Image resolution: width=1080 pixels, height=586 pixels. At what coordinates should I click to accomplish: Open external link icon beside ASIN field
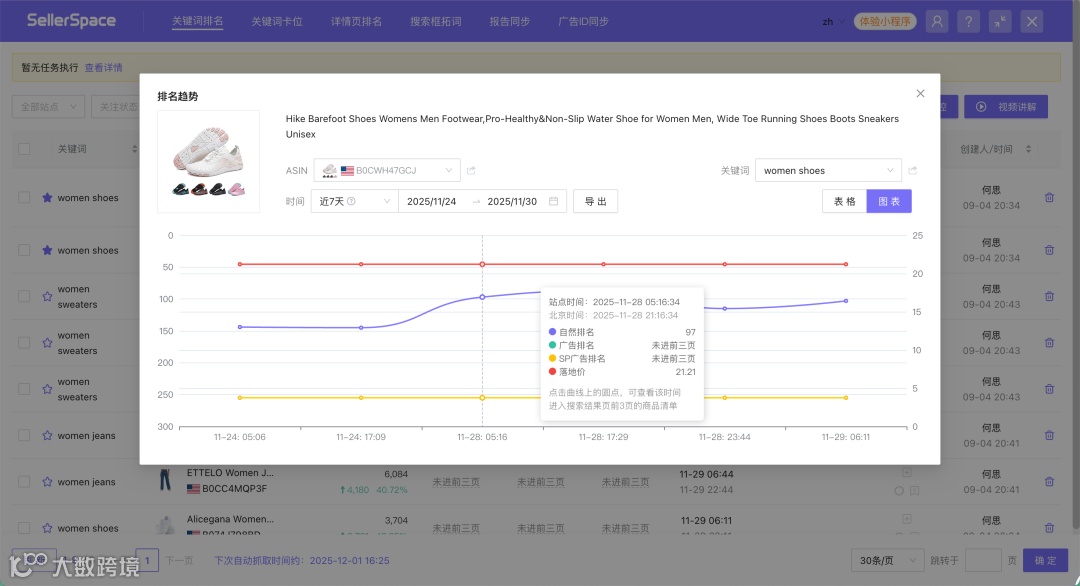pos(471,170)
